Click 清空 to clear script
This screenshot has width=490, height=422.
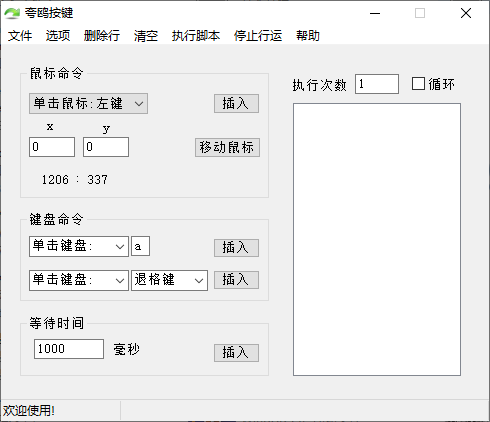pyautogui.click(x=146, y=36)
